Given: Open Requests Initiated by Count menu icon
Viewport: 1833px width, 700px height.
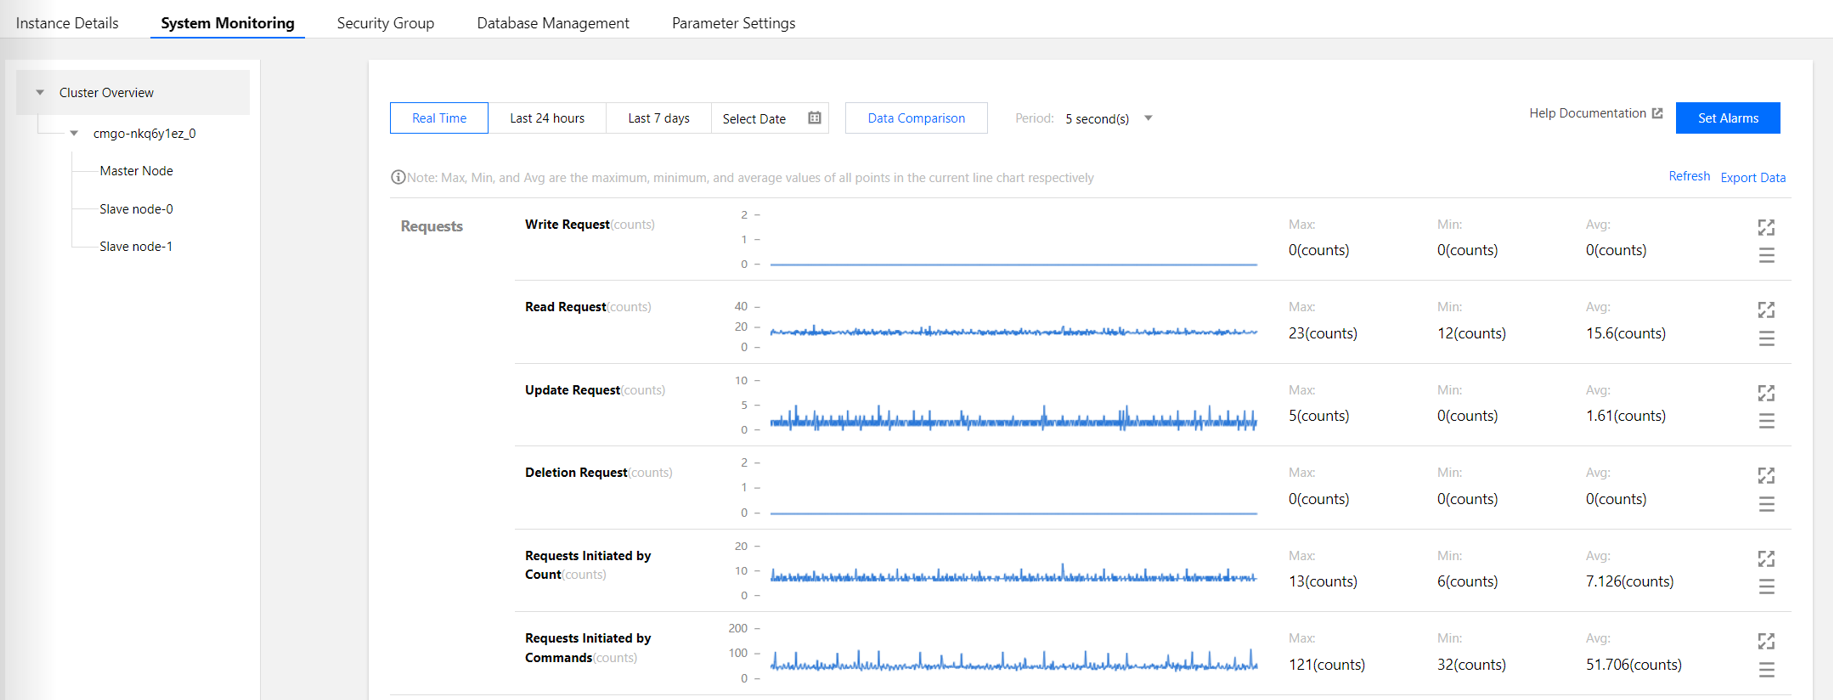Looking at the screenshot, I should coord(1766,587).
